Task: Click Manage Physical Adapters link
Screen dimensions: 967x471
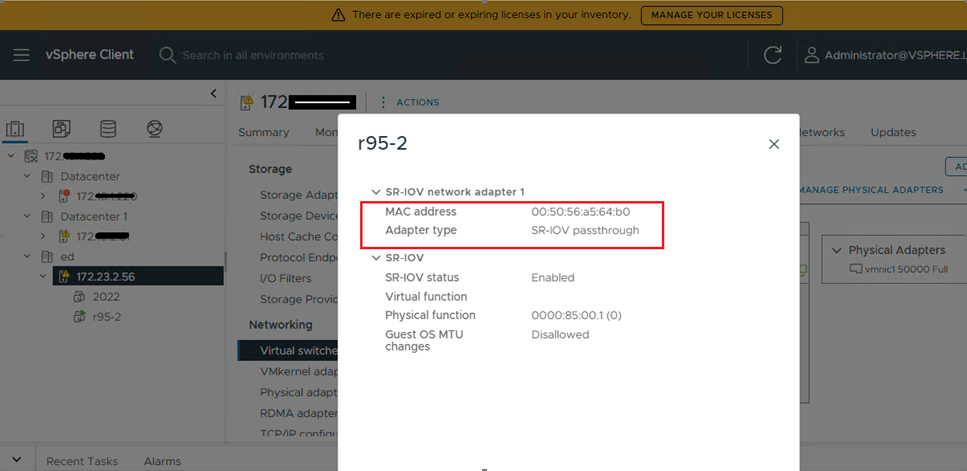Action: pos(871,190)
